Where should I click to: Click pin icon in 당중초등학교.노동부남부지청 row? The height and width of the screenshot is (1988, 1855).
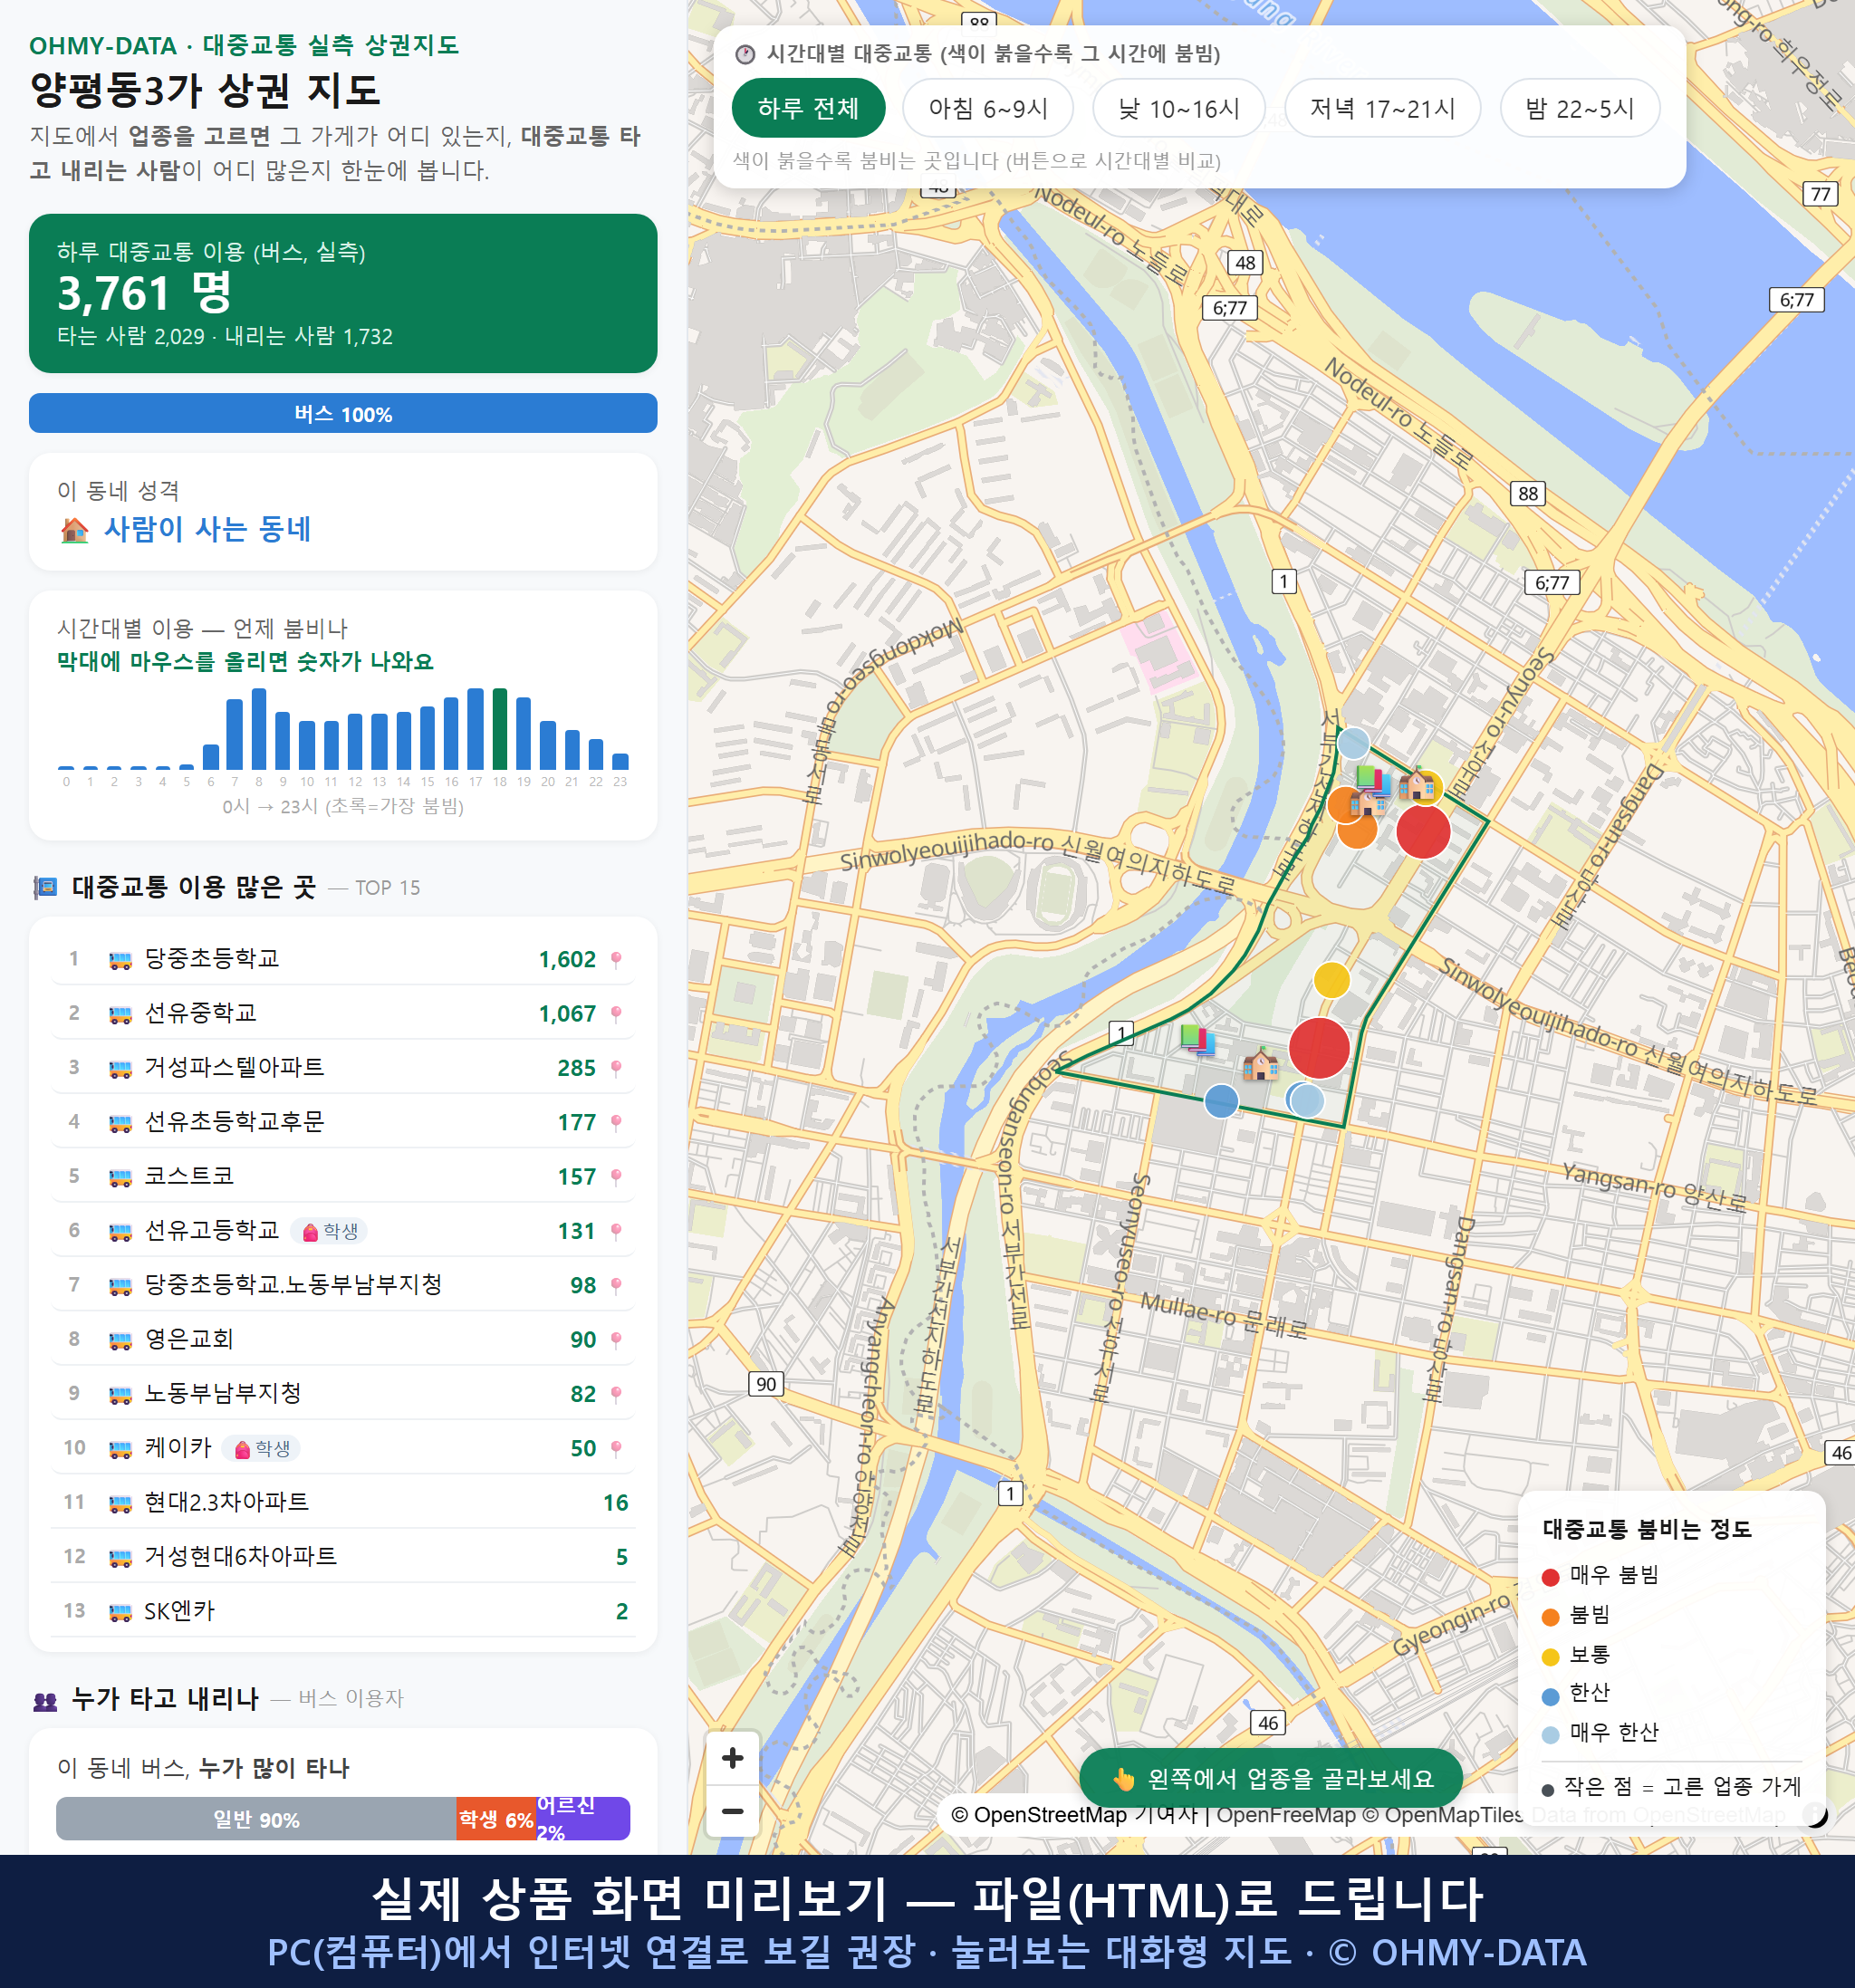point(616,1285)
